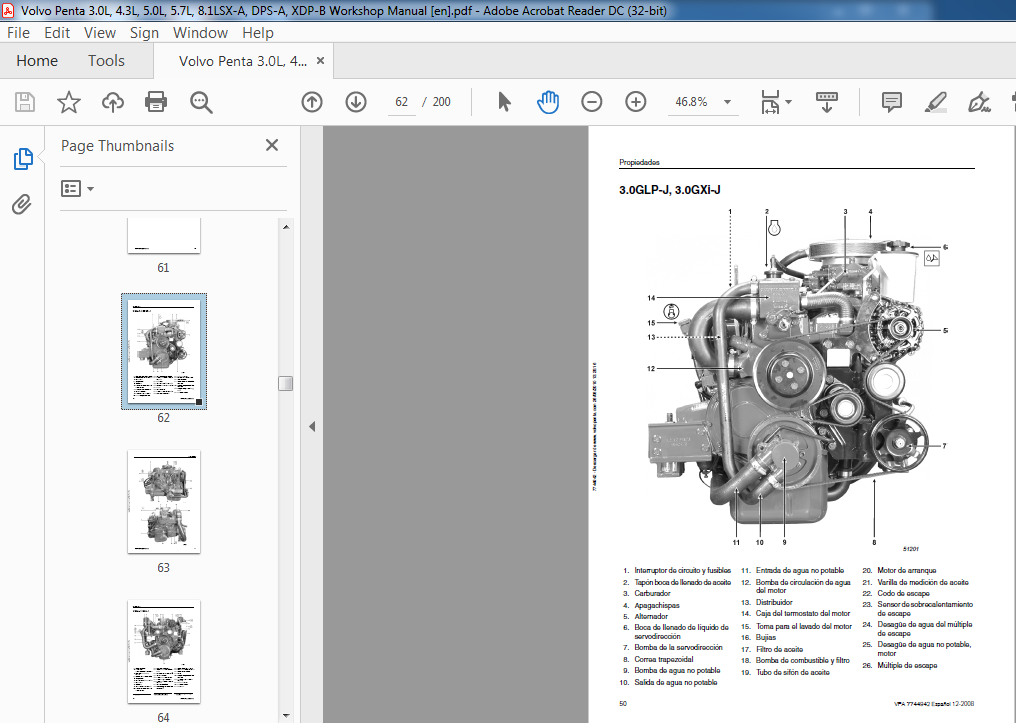
Task: Print the document using the printer icon
Action: point(156,102)
